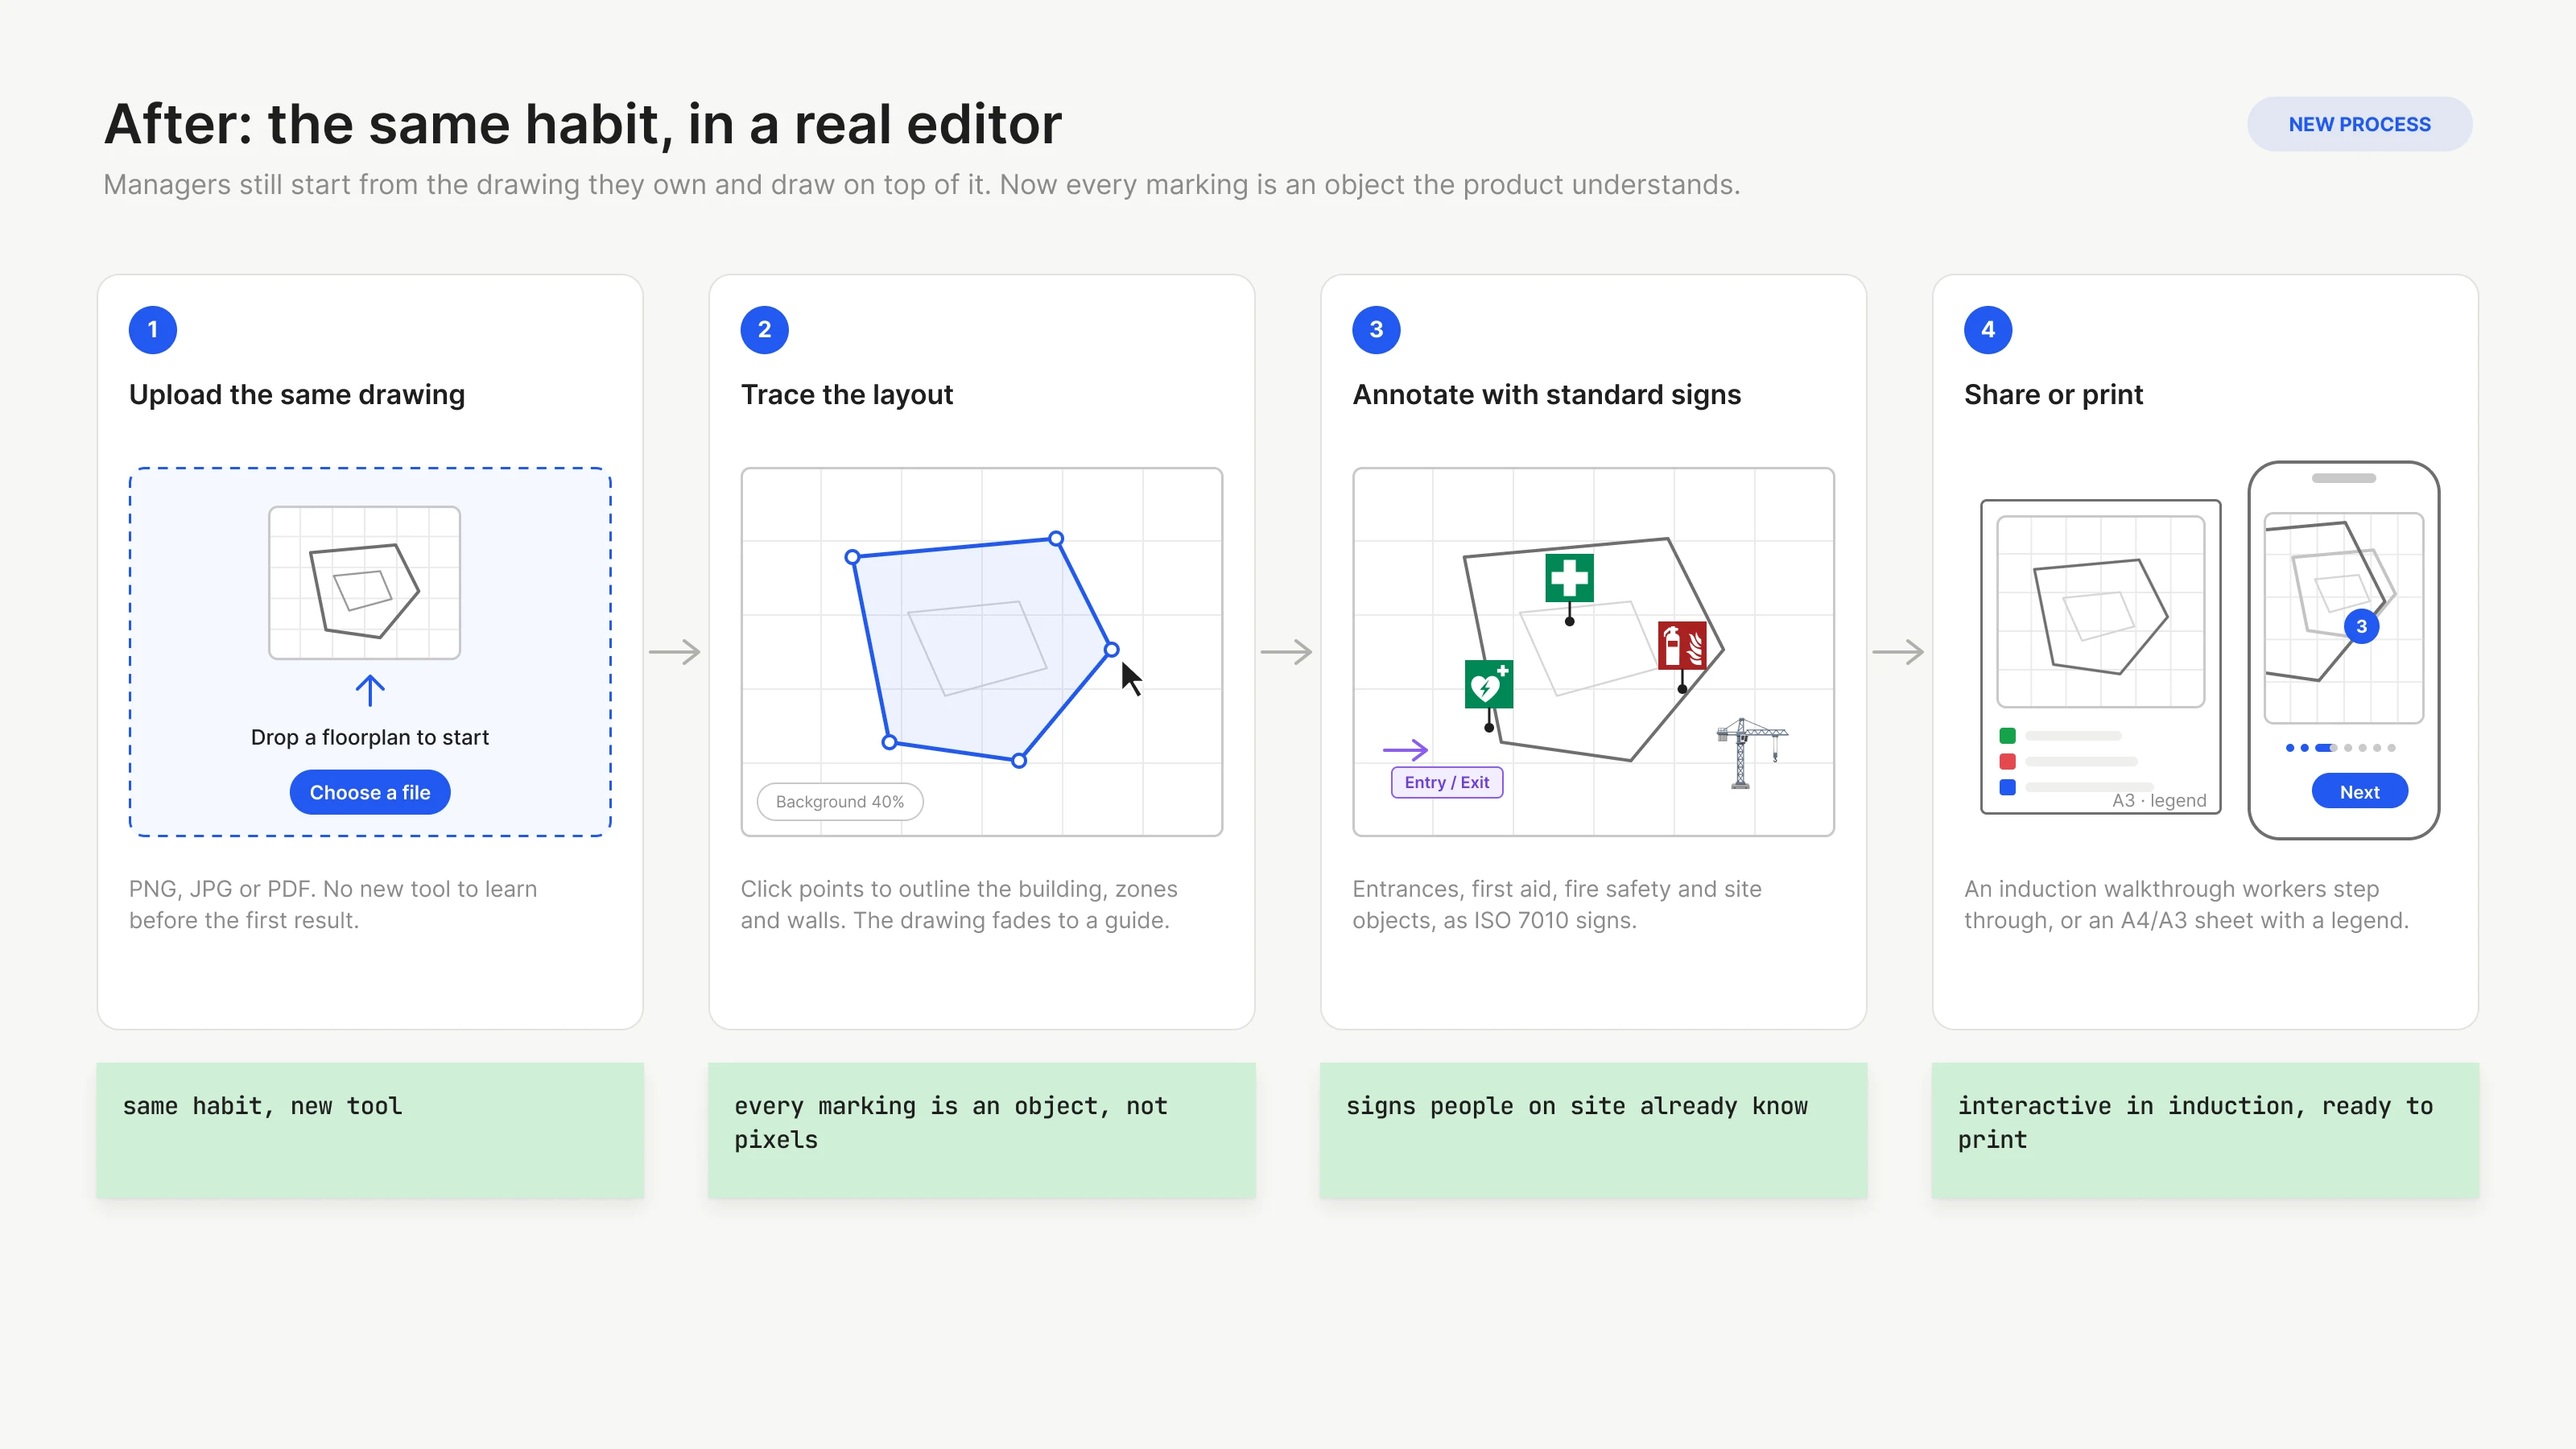Click the NEW PROCESS badge
This screenshot has width=2576, height=1449.
[2359, 124]
